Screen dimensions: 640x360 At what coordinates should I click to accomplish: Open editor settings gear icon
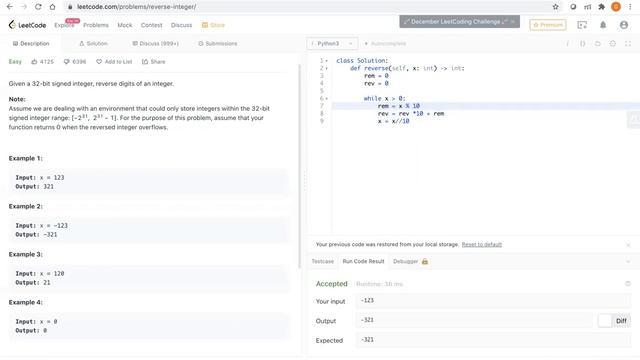coord(613,43)
